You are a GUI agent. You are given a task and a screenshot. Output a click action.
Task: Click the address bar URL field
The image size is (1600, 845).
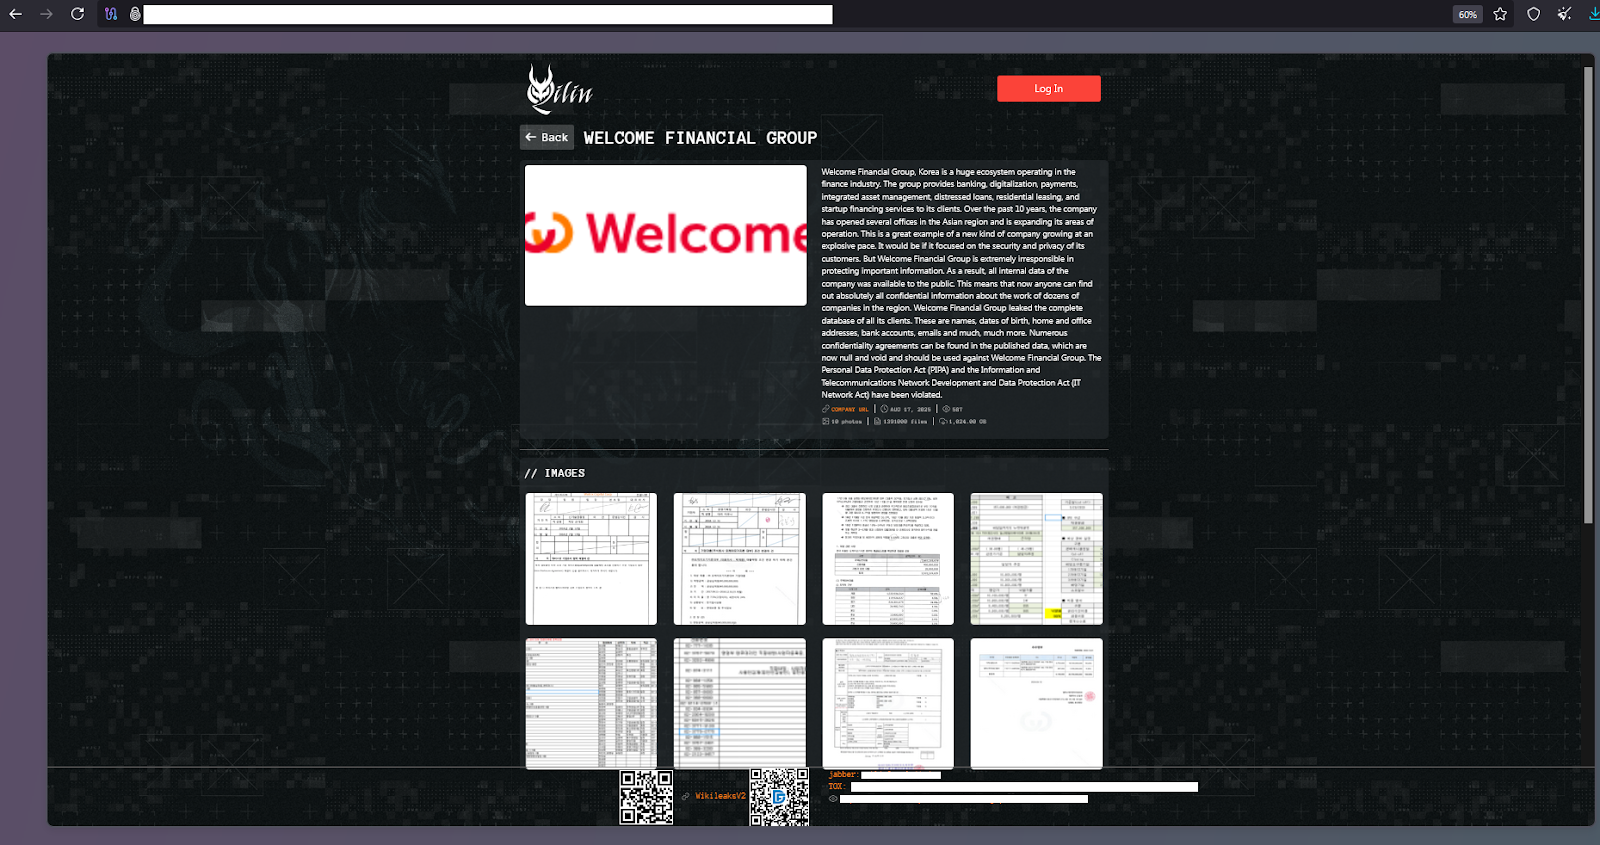coord(488,14)
